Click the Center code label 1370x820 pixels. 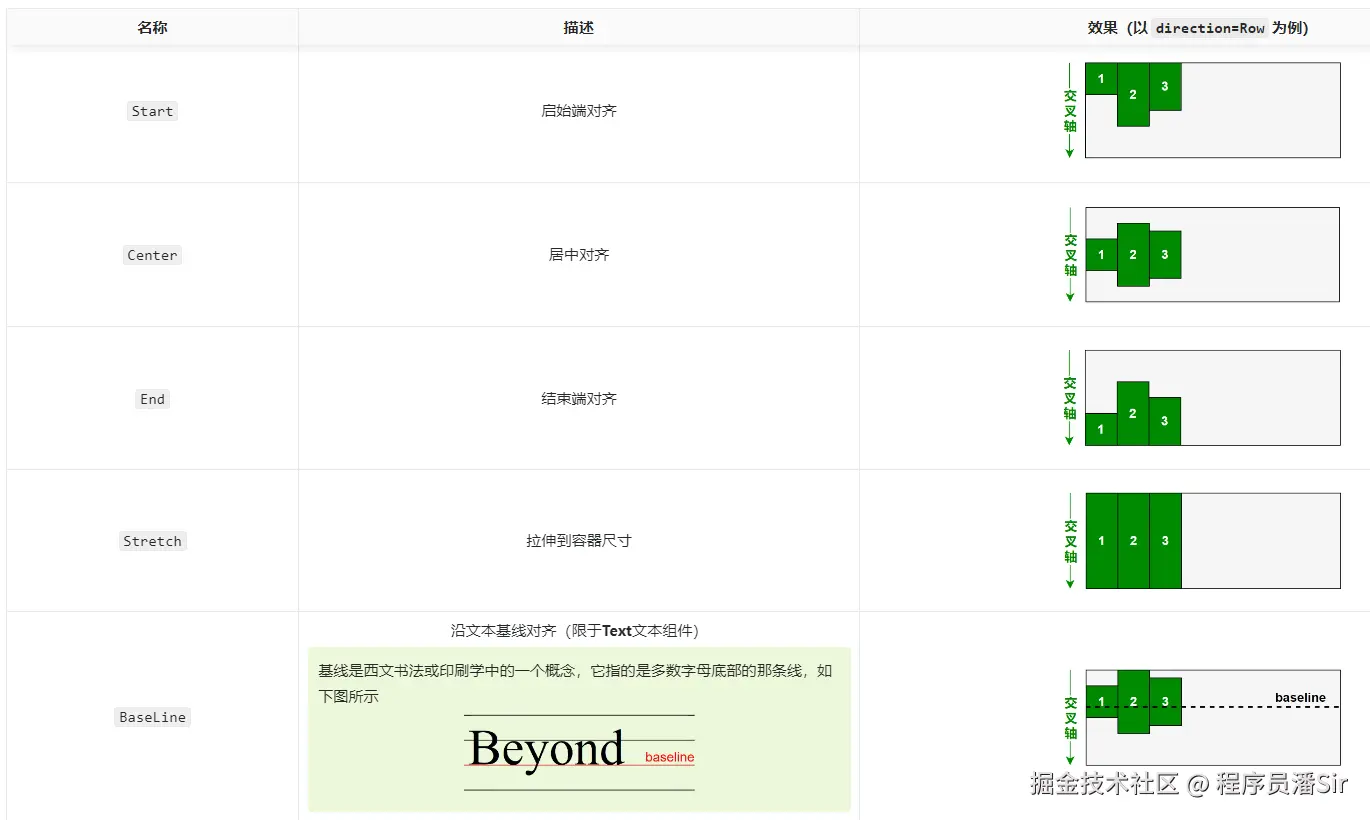152,255
